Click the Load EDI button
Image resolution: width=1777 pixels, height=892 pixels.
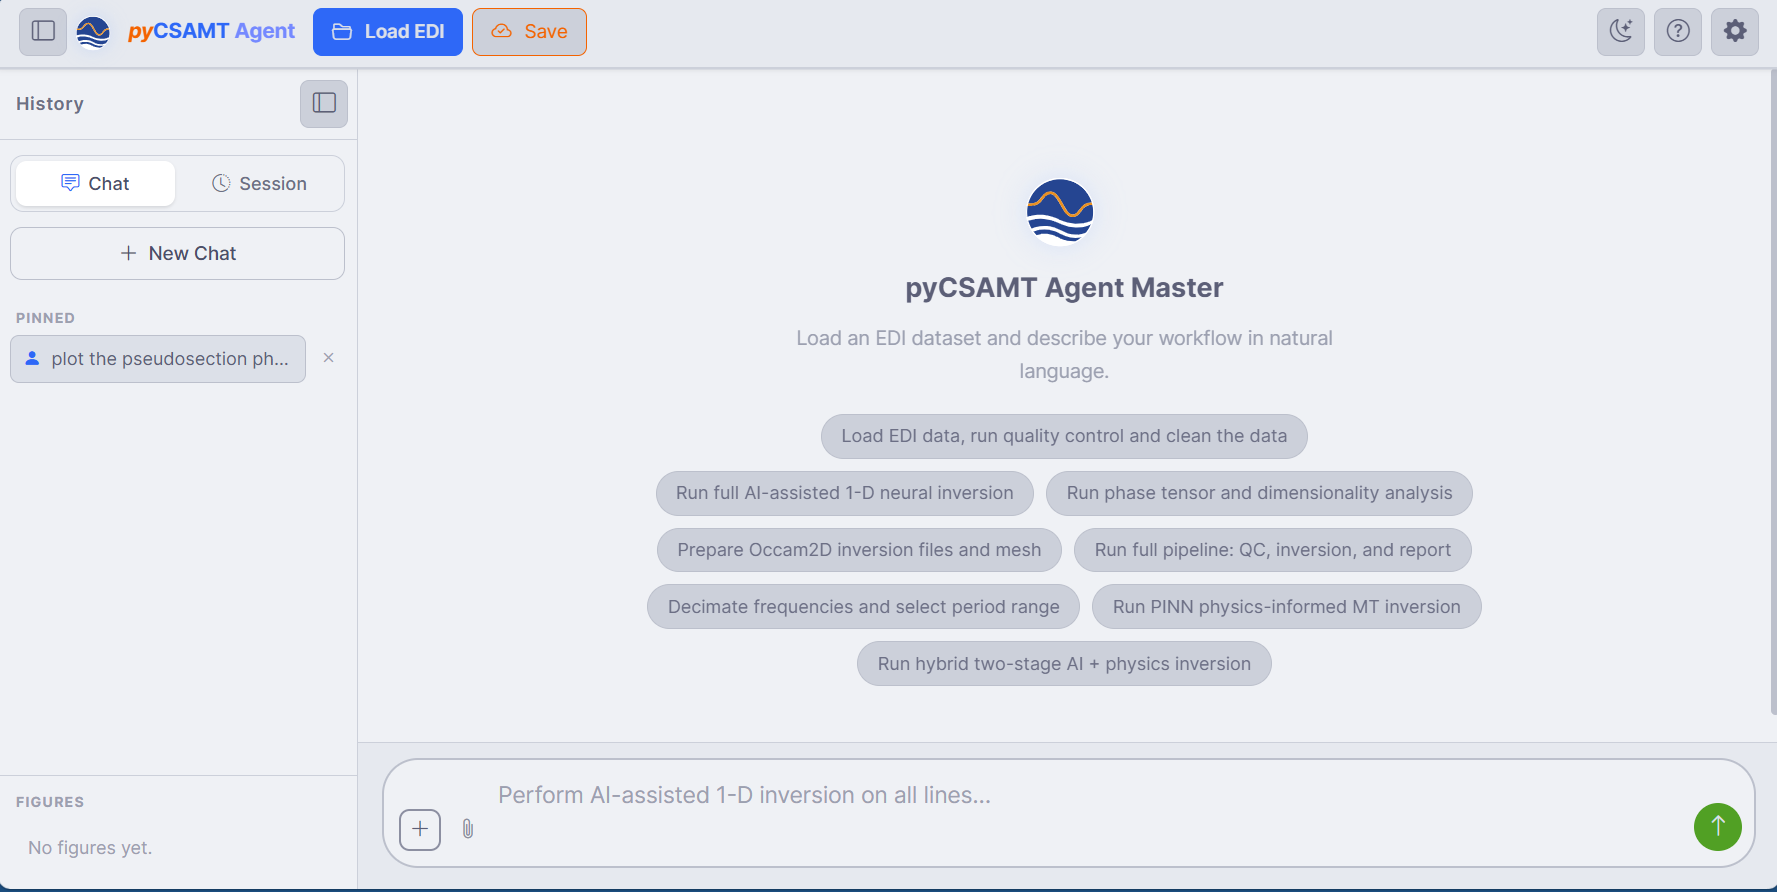click(388, 32)
